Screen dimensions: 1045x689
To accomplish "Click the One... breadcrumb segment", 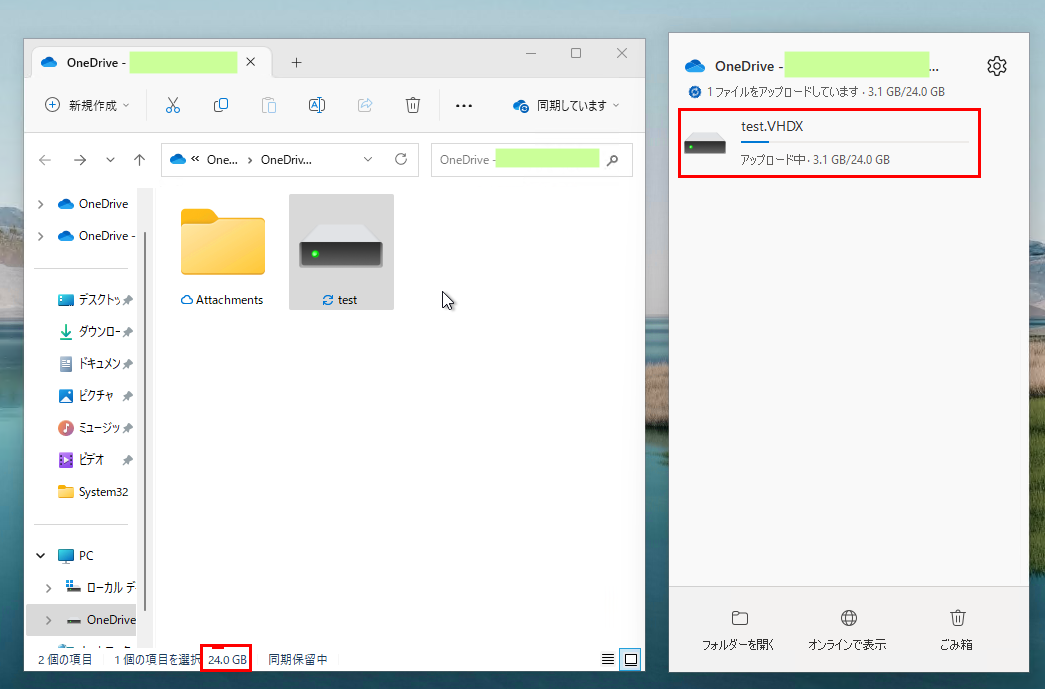I will pos(222,160).
